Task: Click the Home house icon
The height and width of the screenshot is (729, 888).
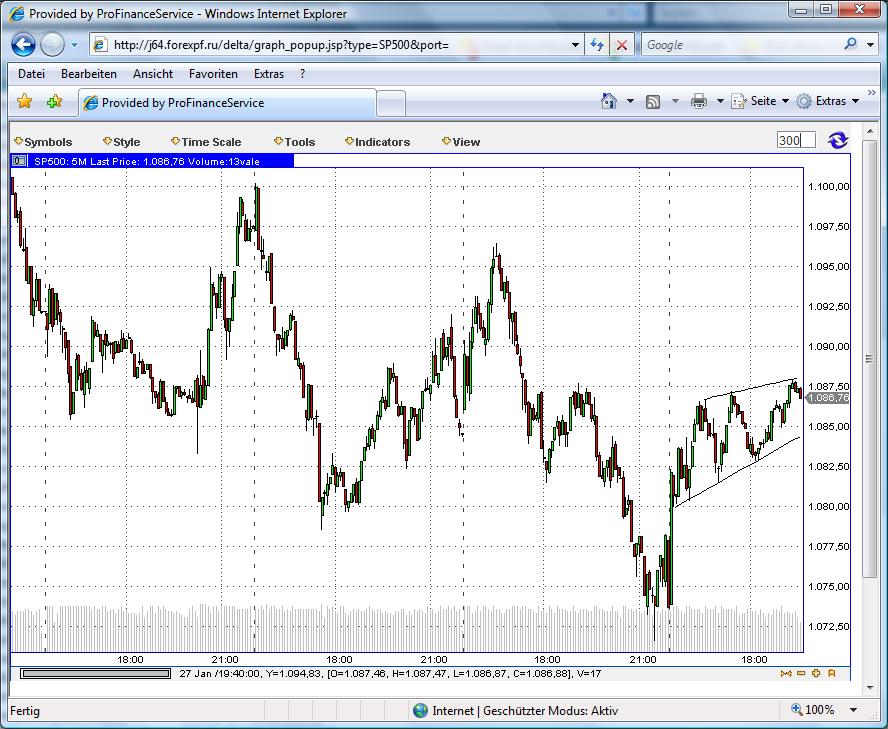Action: click(x=609, y=101)
